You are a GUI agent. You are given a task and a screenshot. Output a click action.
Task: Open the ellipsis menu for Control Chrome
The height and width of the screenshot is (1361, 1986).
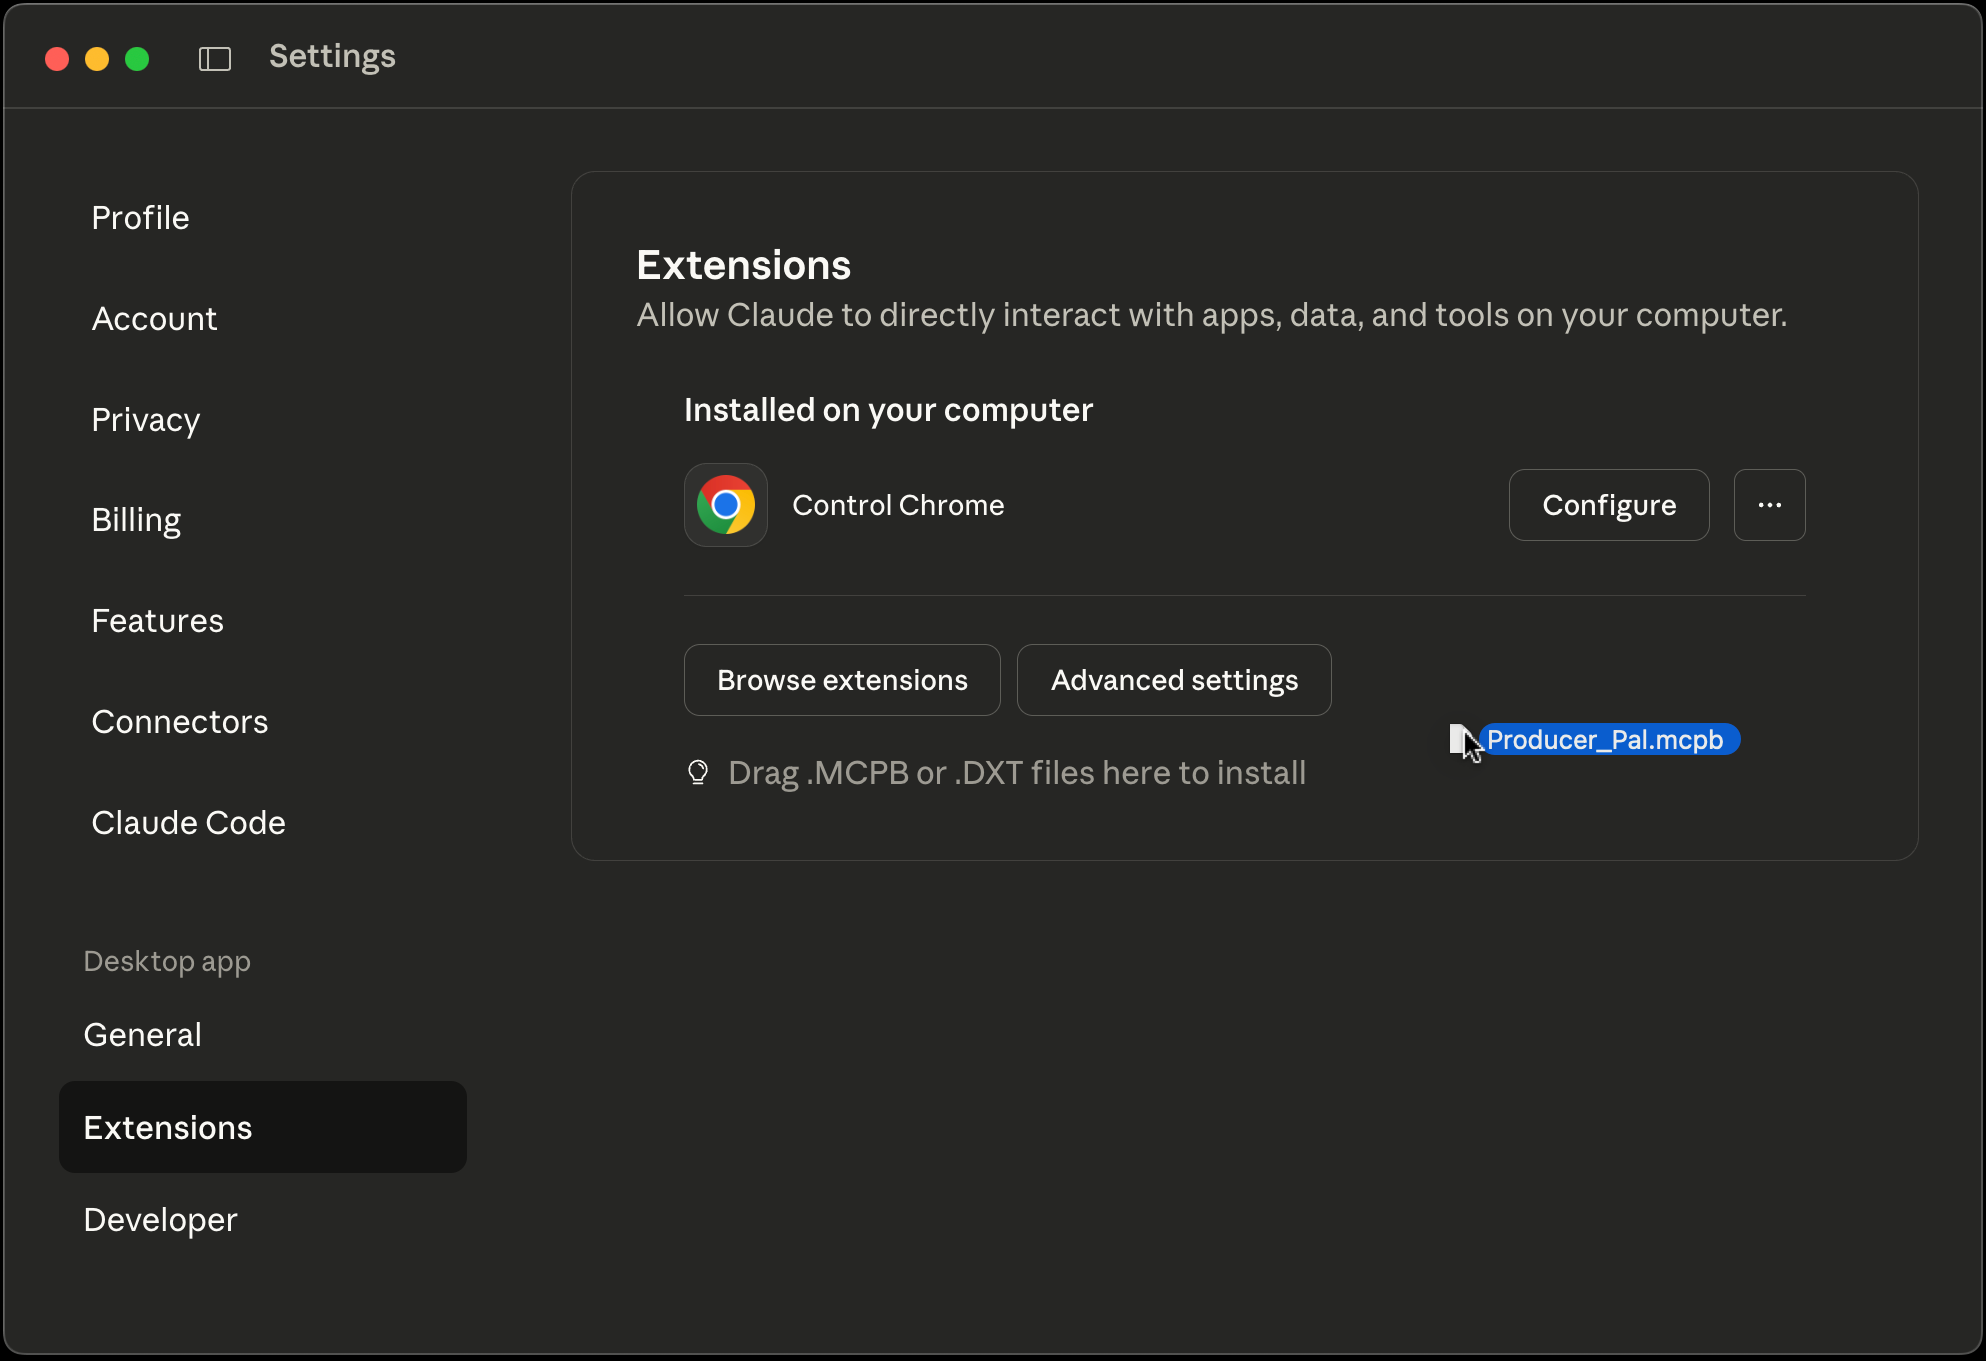(1769, 505)
